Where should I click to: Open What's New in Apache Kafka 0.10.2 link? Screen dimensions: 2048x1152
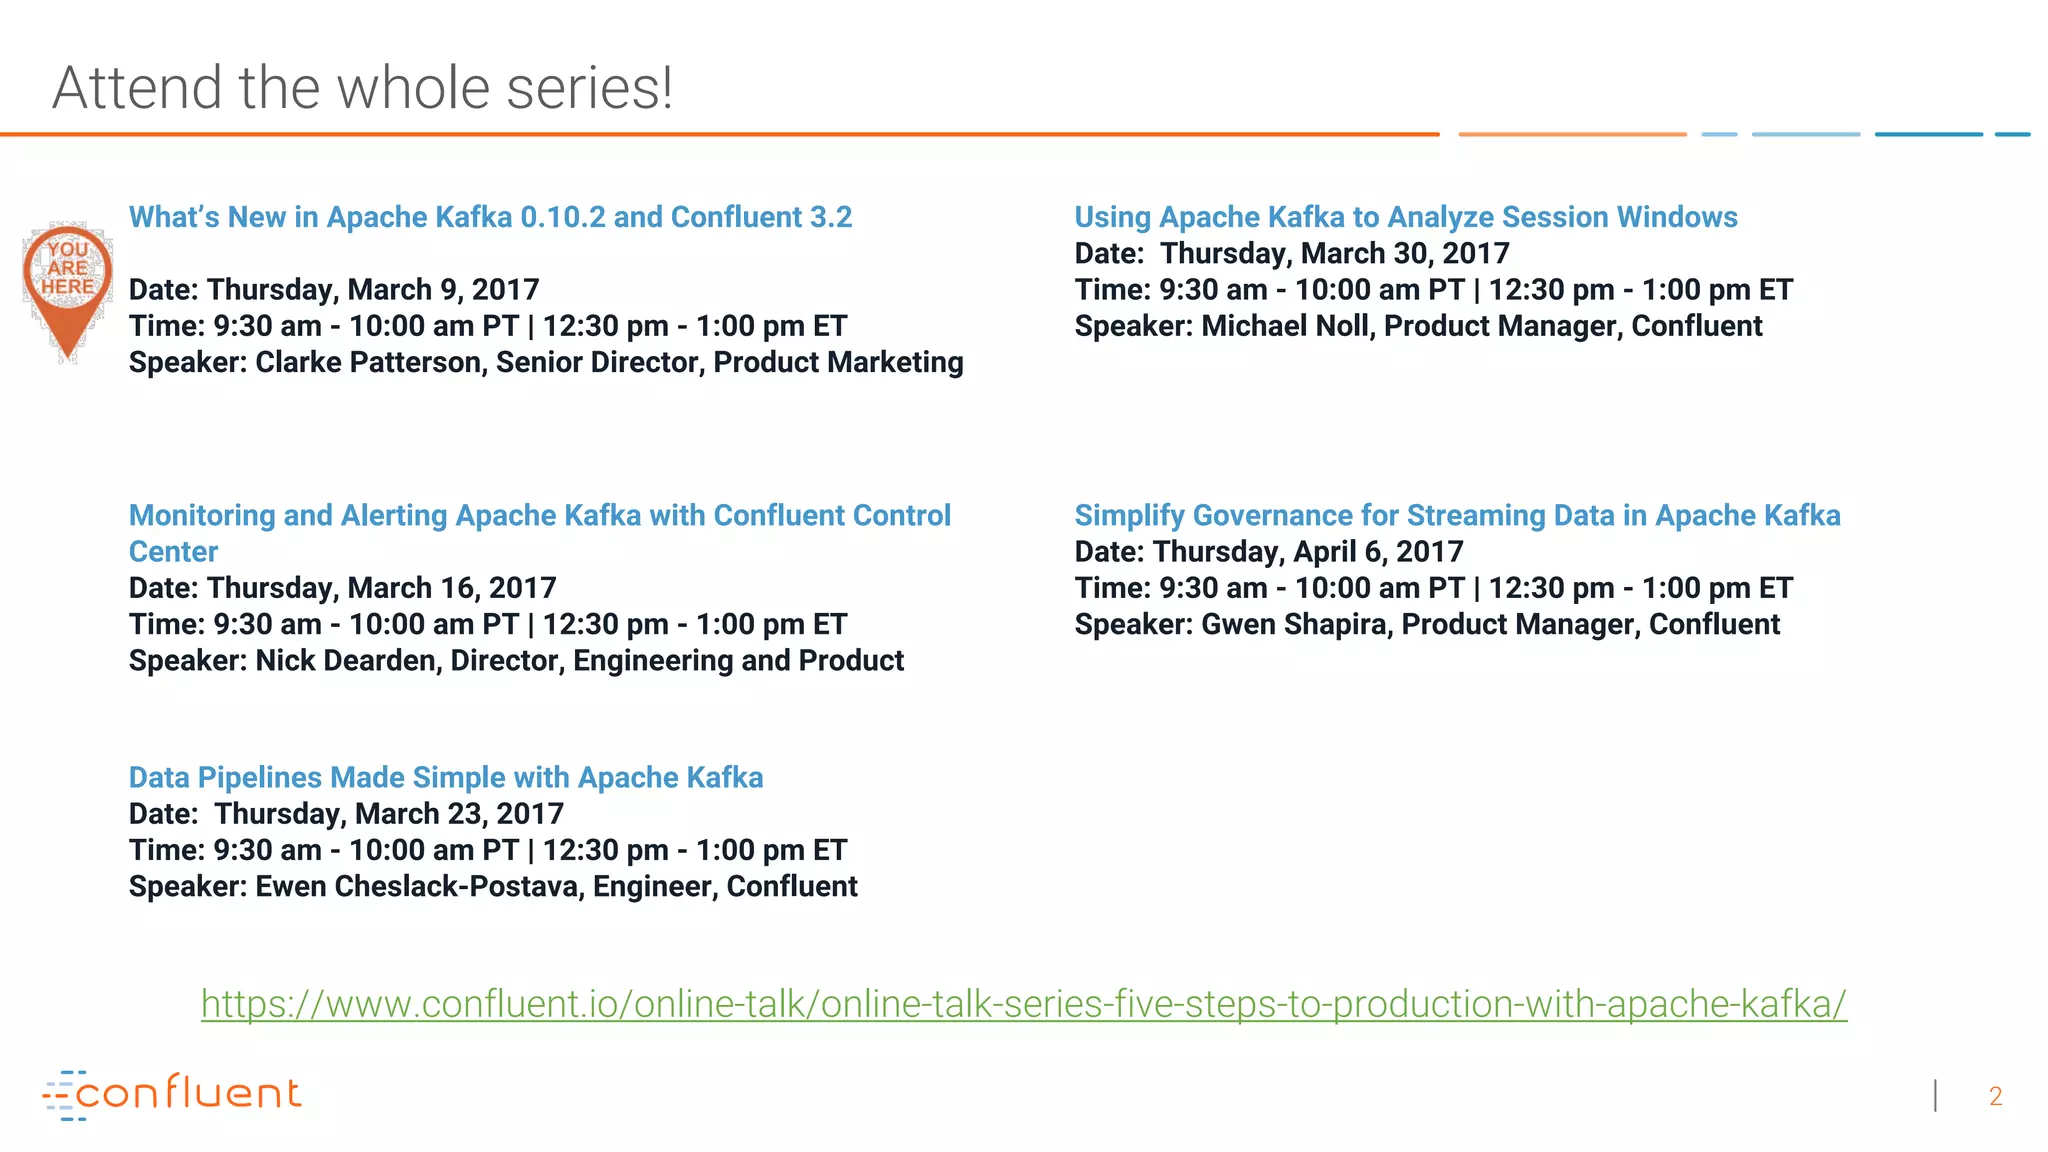click(x=490, y=217)
